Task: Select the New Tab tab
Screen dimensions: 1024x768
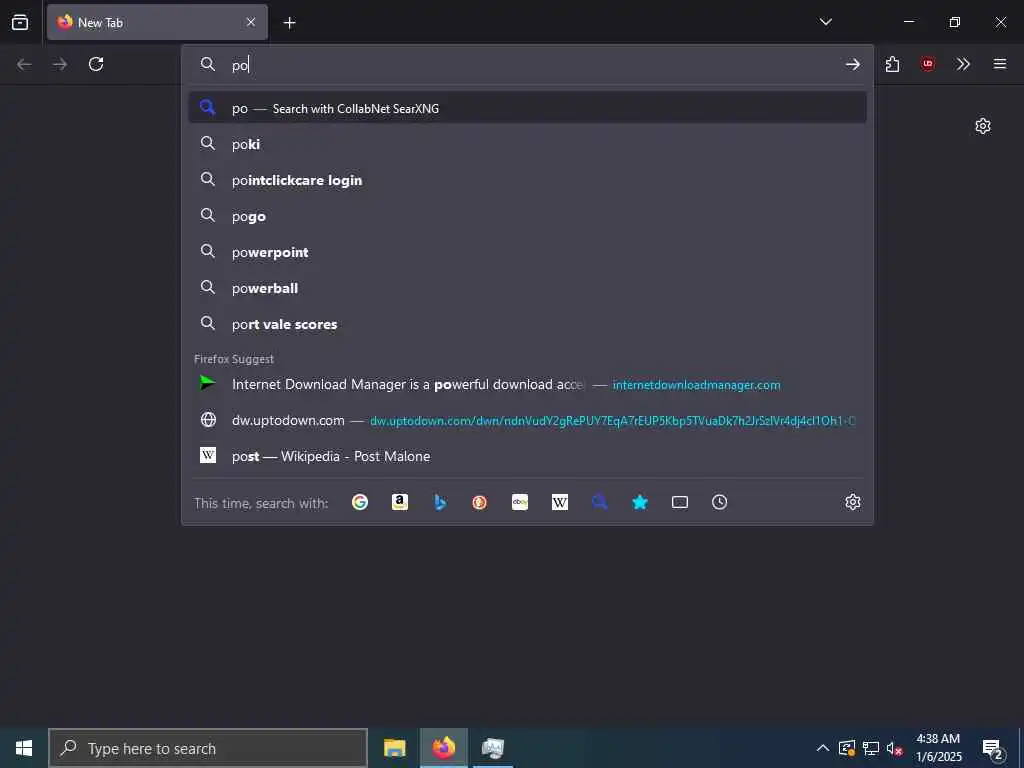Action: (157, 22)
